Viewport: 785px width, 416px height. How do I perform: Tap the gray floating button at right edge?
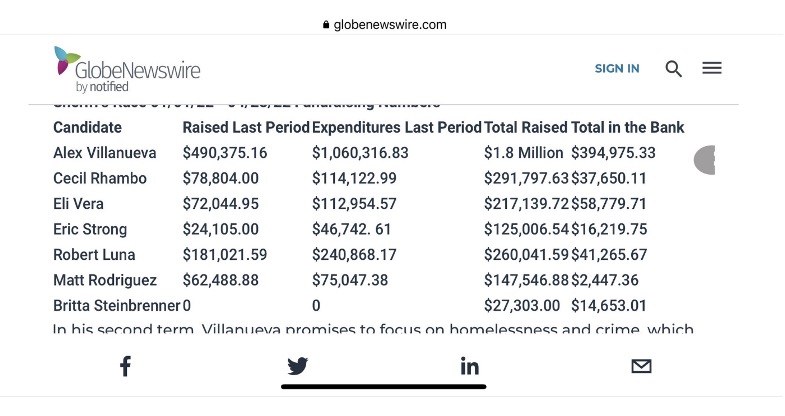coord(705,160)
